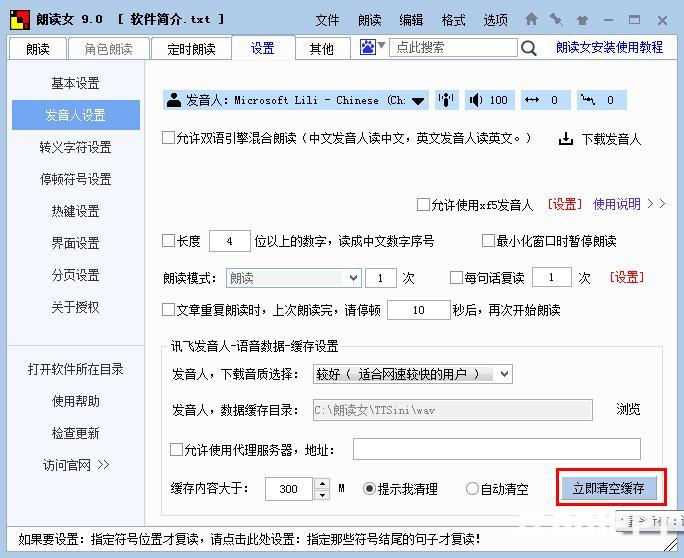Click the pin window icon
The width and height of the screenshot is (684, 558).
pyautogui.click(x=556, y=19)
